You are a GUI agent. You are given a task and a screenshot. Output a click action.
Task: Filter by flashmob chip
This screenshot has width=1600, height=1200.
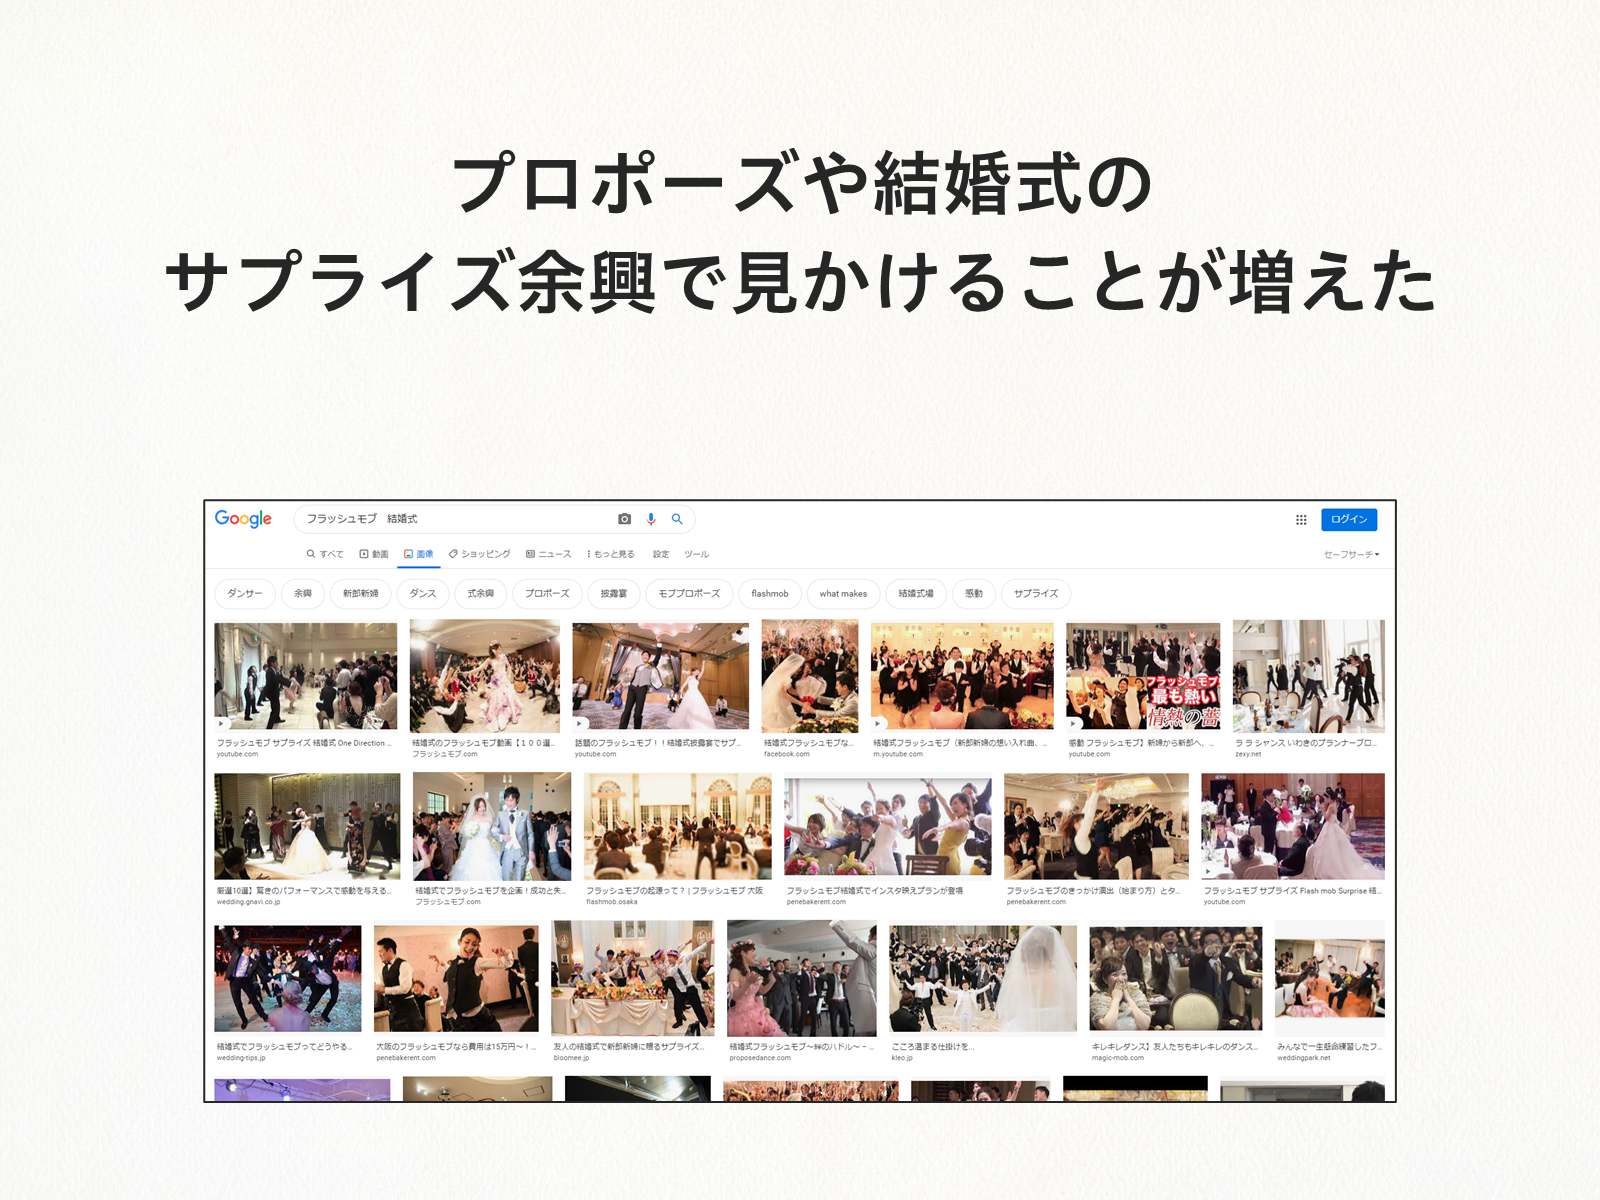770,594
